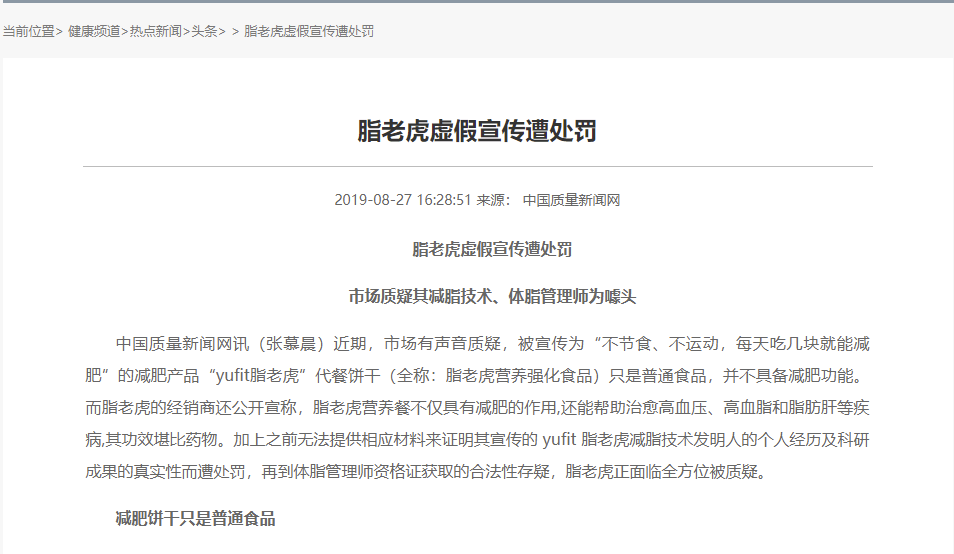
Task: Click the section heading 减肥饼干只是普通食品
Action: coord(195,519)
